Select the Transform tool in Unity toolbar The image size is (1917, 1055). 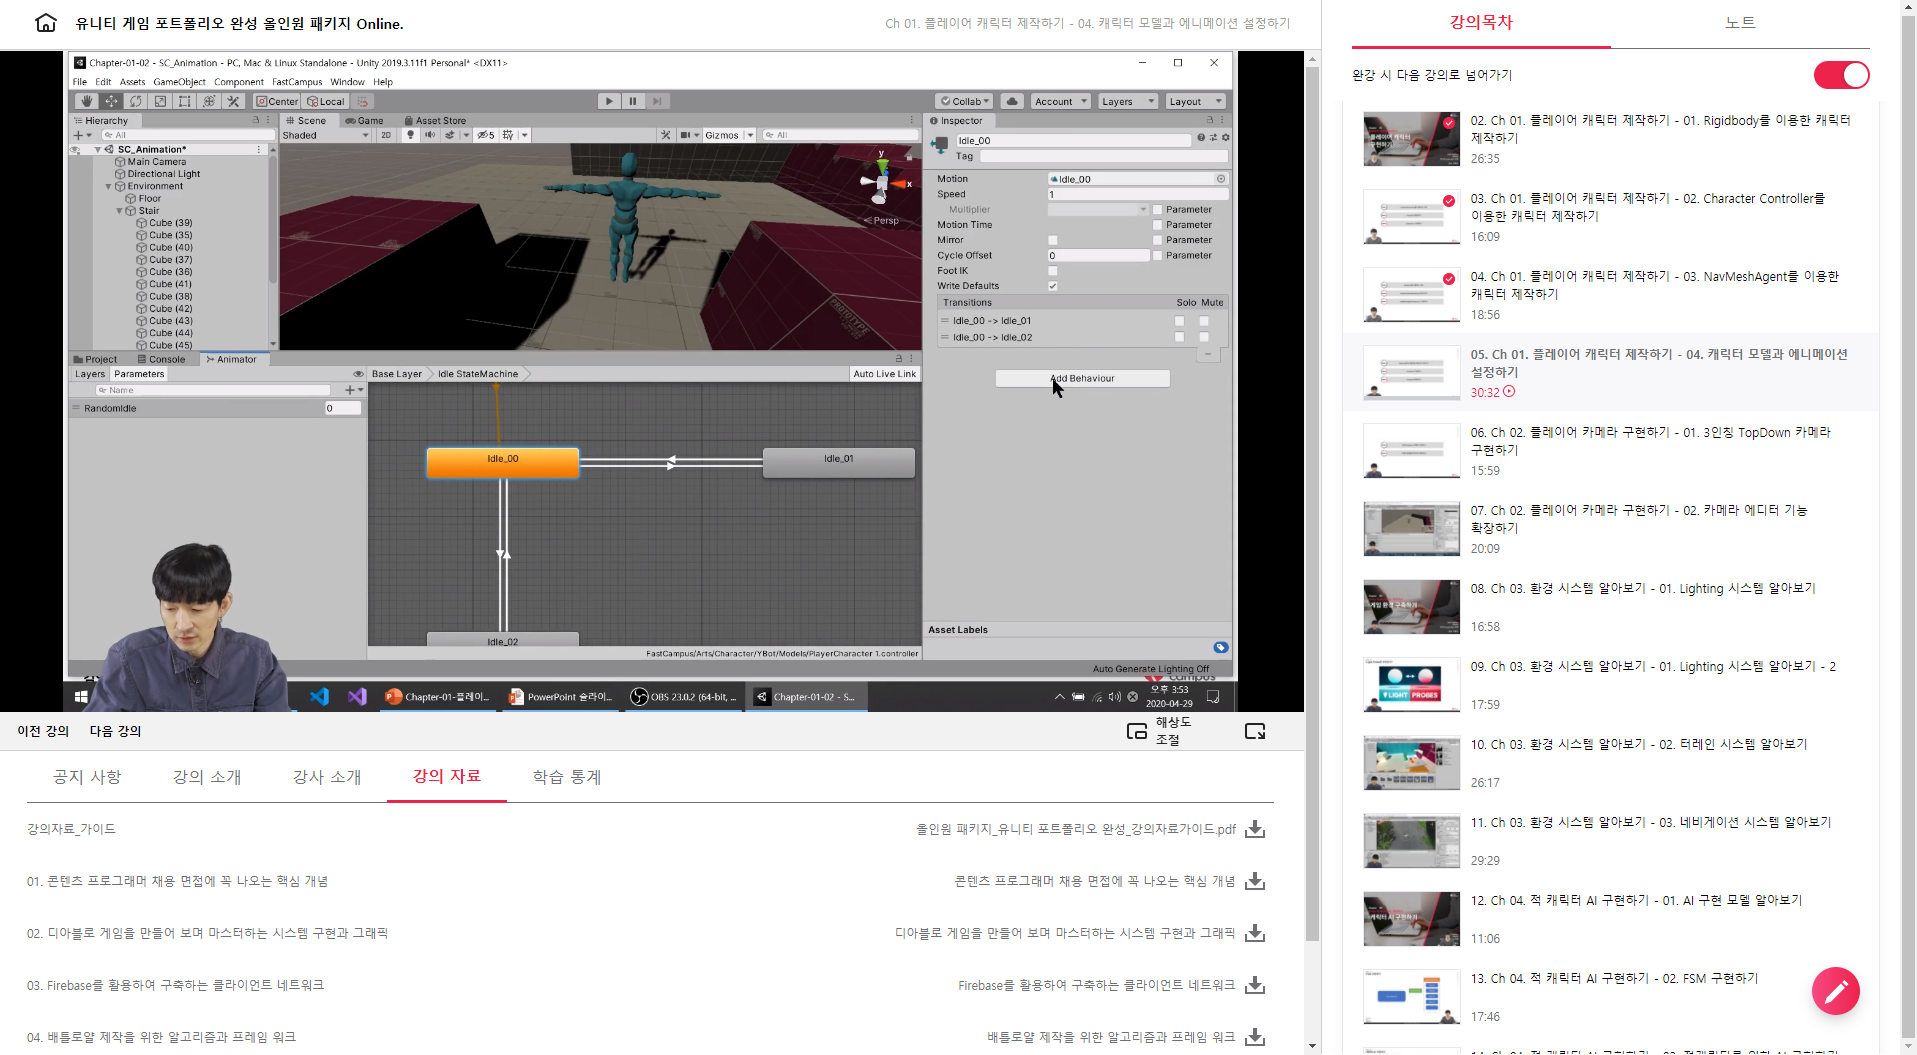click(x=209, y=101)
